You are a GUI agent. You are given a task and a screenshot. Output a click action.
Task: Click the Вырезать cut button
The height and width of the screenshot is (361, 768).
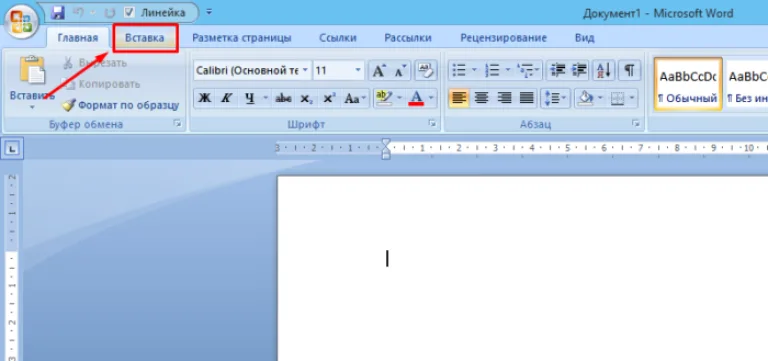(96, 63)
